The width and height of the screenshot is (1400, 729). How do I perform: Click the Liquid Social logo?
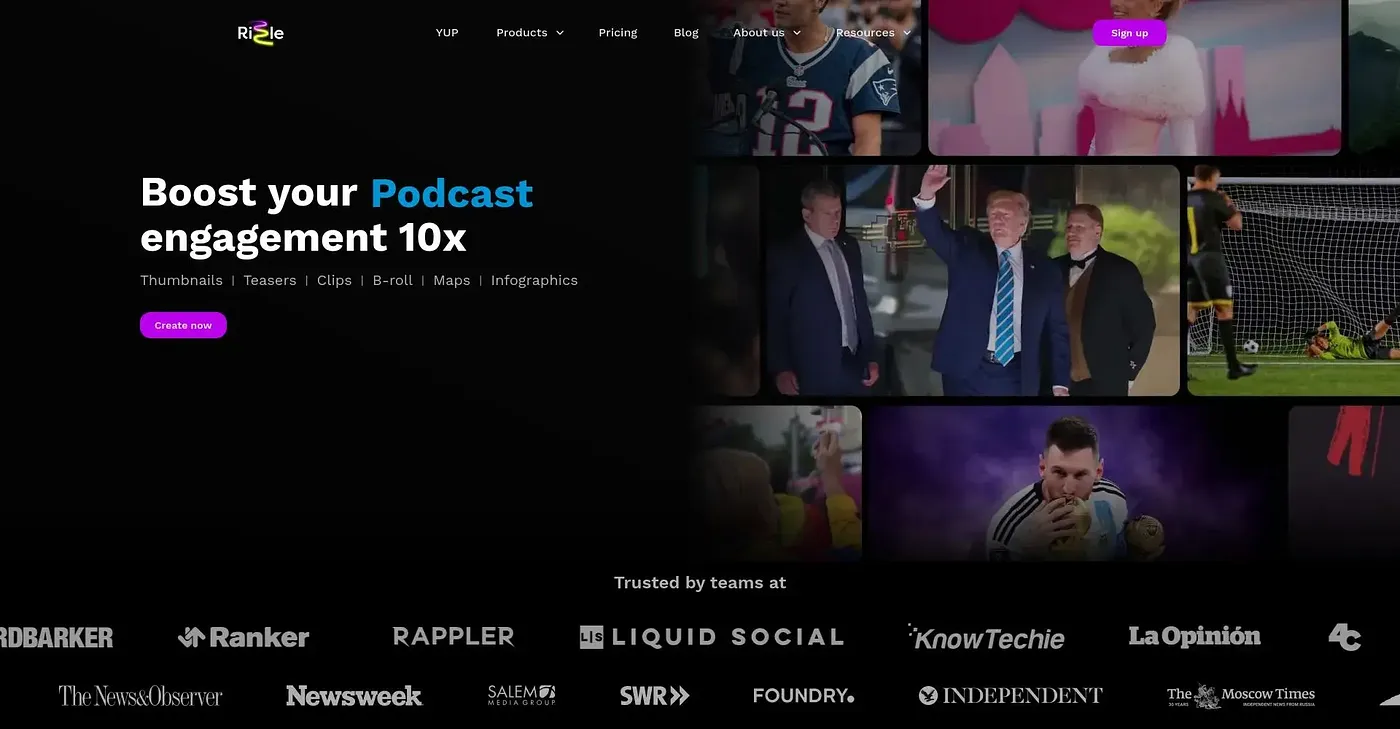712,637
